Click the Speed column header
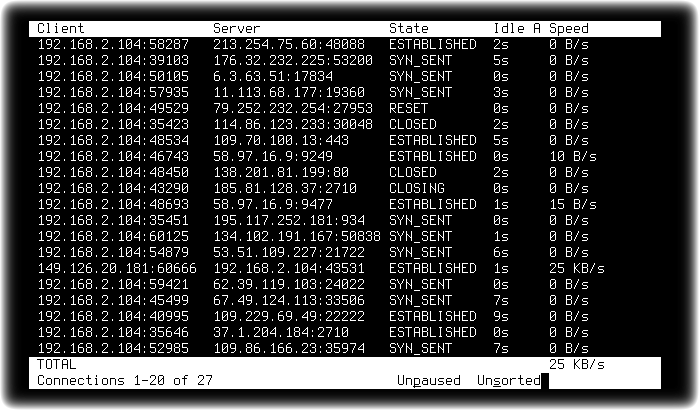Screen dimensions: 699x410 point(569,29)
